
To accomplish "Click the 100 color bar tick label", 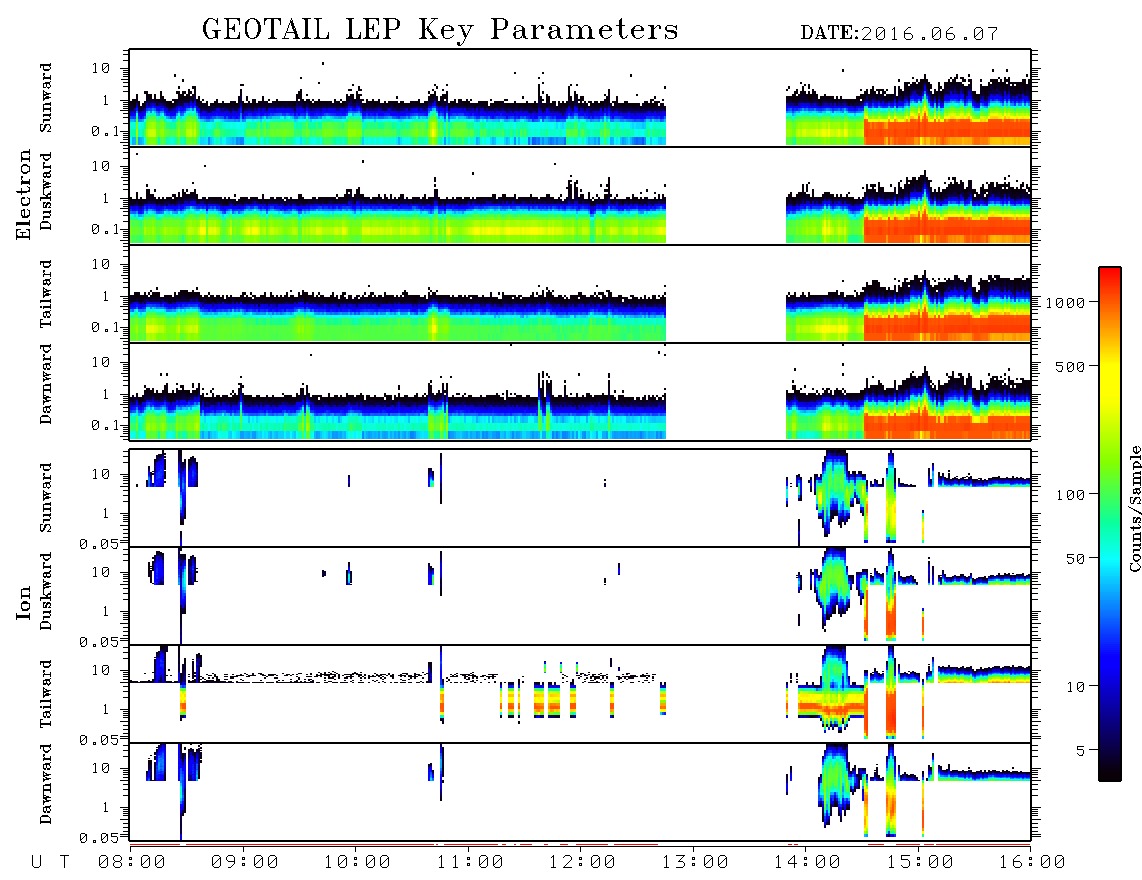I will 1070,495.
